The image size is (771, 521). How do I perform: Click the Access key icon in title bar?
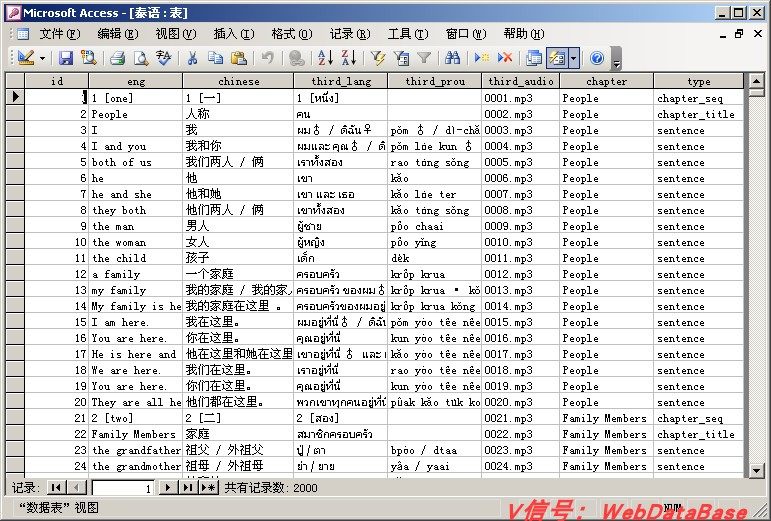[x=14, y=12]
